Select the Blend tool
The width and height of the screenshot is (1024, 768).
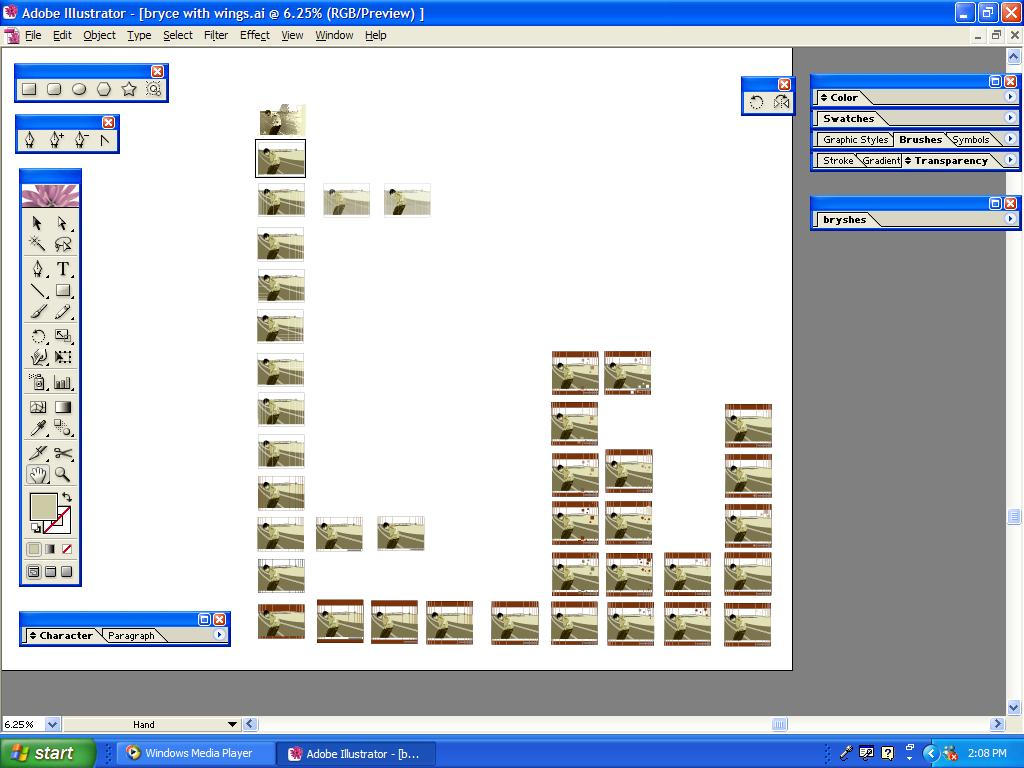(63, 428)
